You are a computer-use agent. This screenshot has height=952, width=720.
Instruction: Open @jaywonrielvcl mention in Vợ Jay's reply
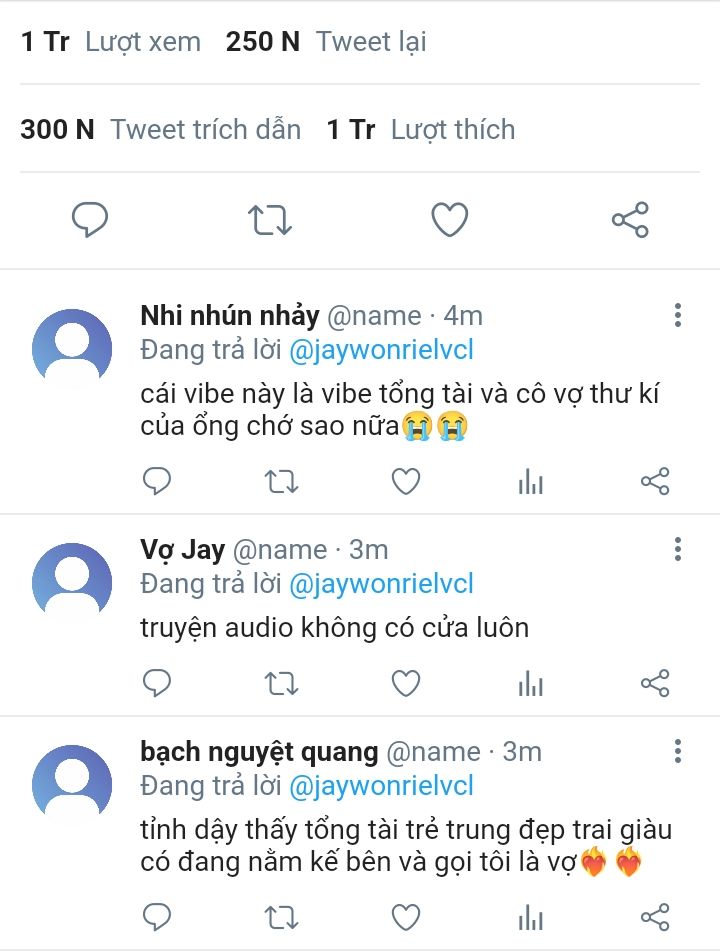(x=381, y=584)
